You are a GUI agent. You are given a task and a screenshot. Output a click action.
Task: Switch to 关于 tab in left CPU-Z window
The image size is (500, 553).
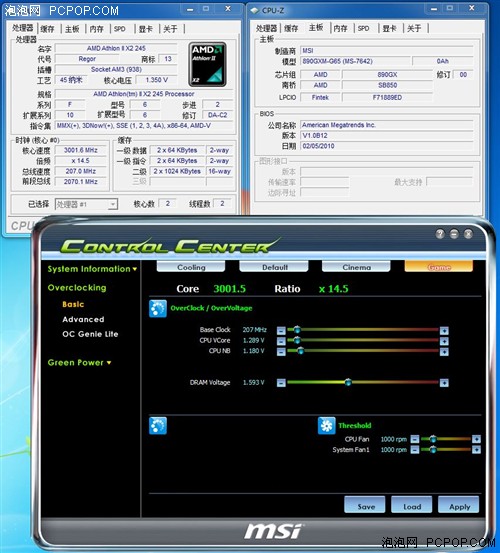(x=170, y=29)
